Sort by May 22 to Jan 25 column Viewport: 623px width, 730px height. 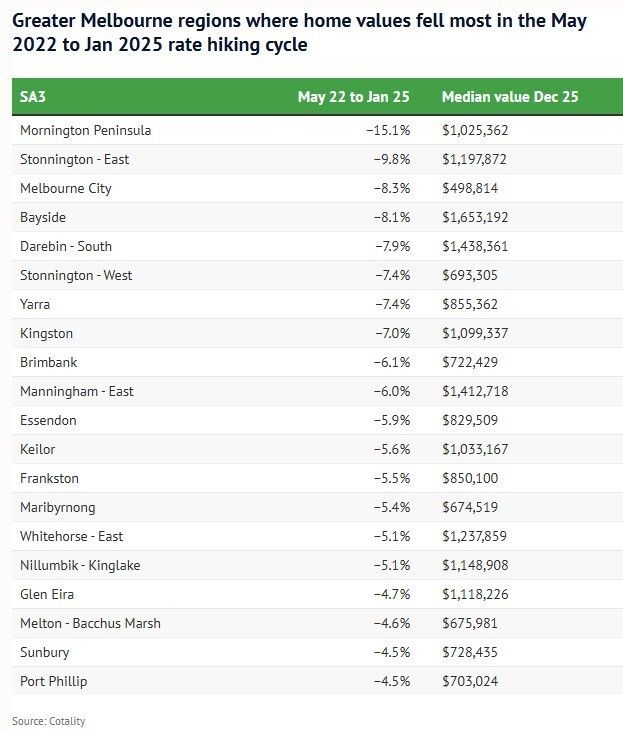pos(353,97)
